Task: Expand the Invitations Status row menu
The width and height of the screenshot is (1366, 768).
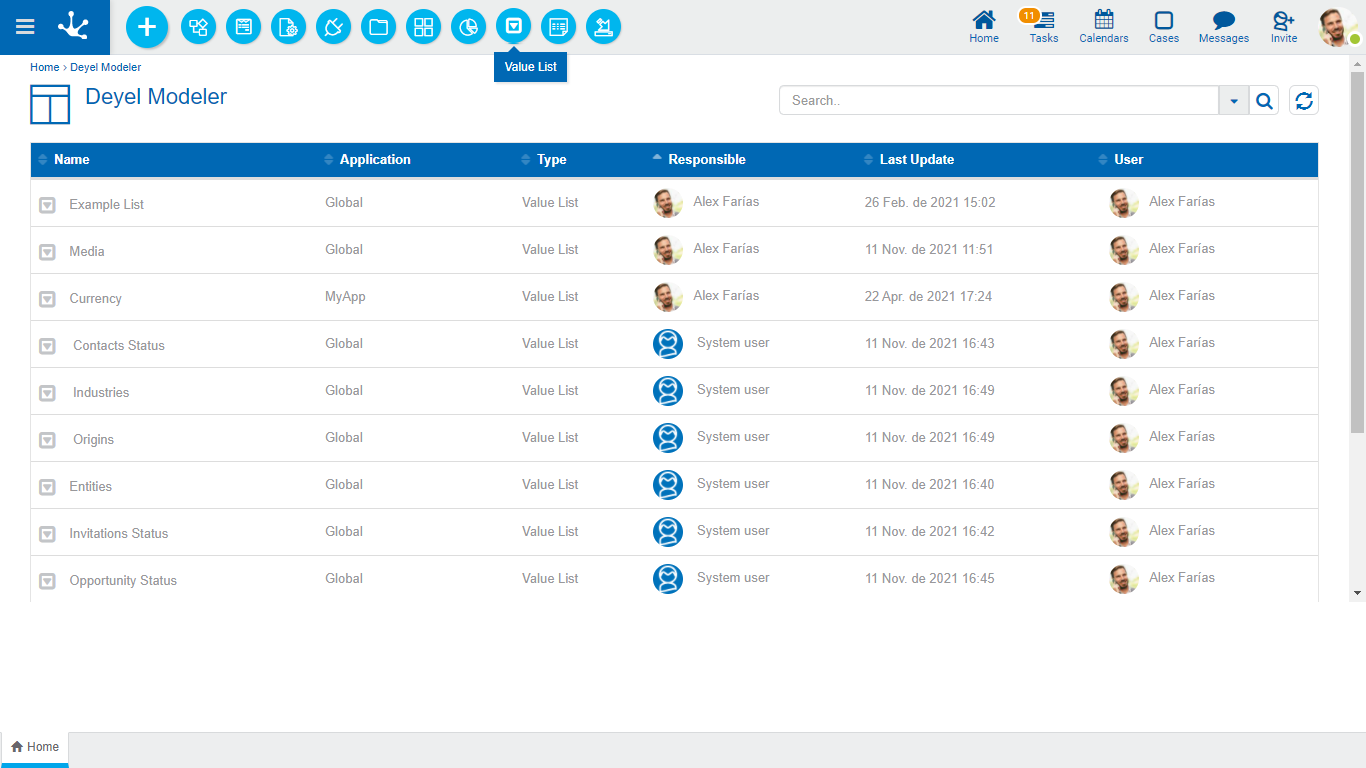Action: [x=47, y=534]
